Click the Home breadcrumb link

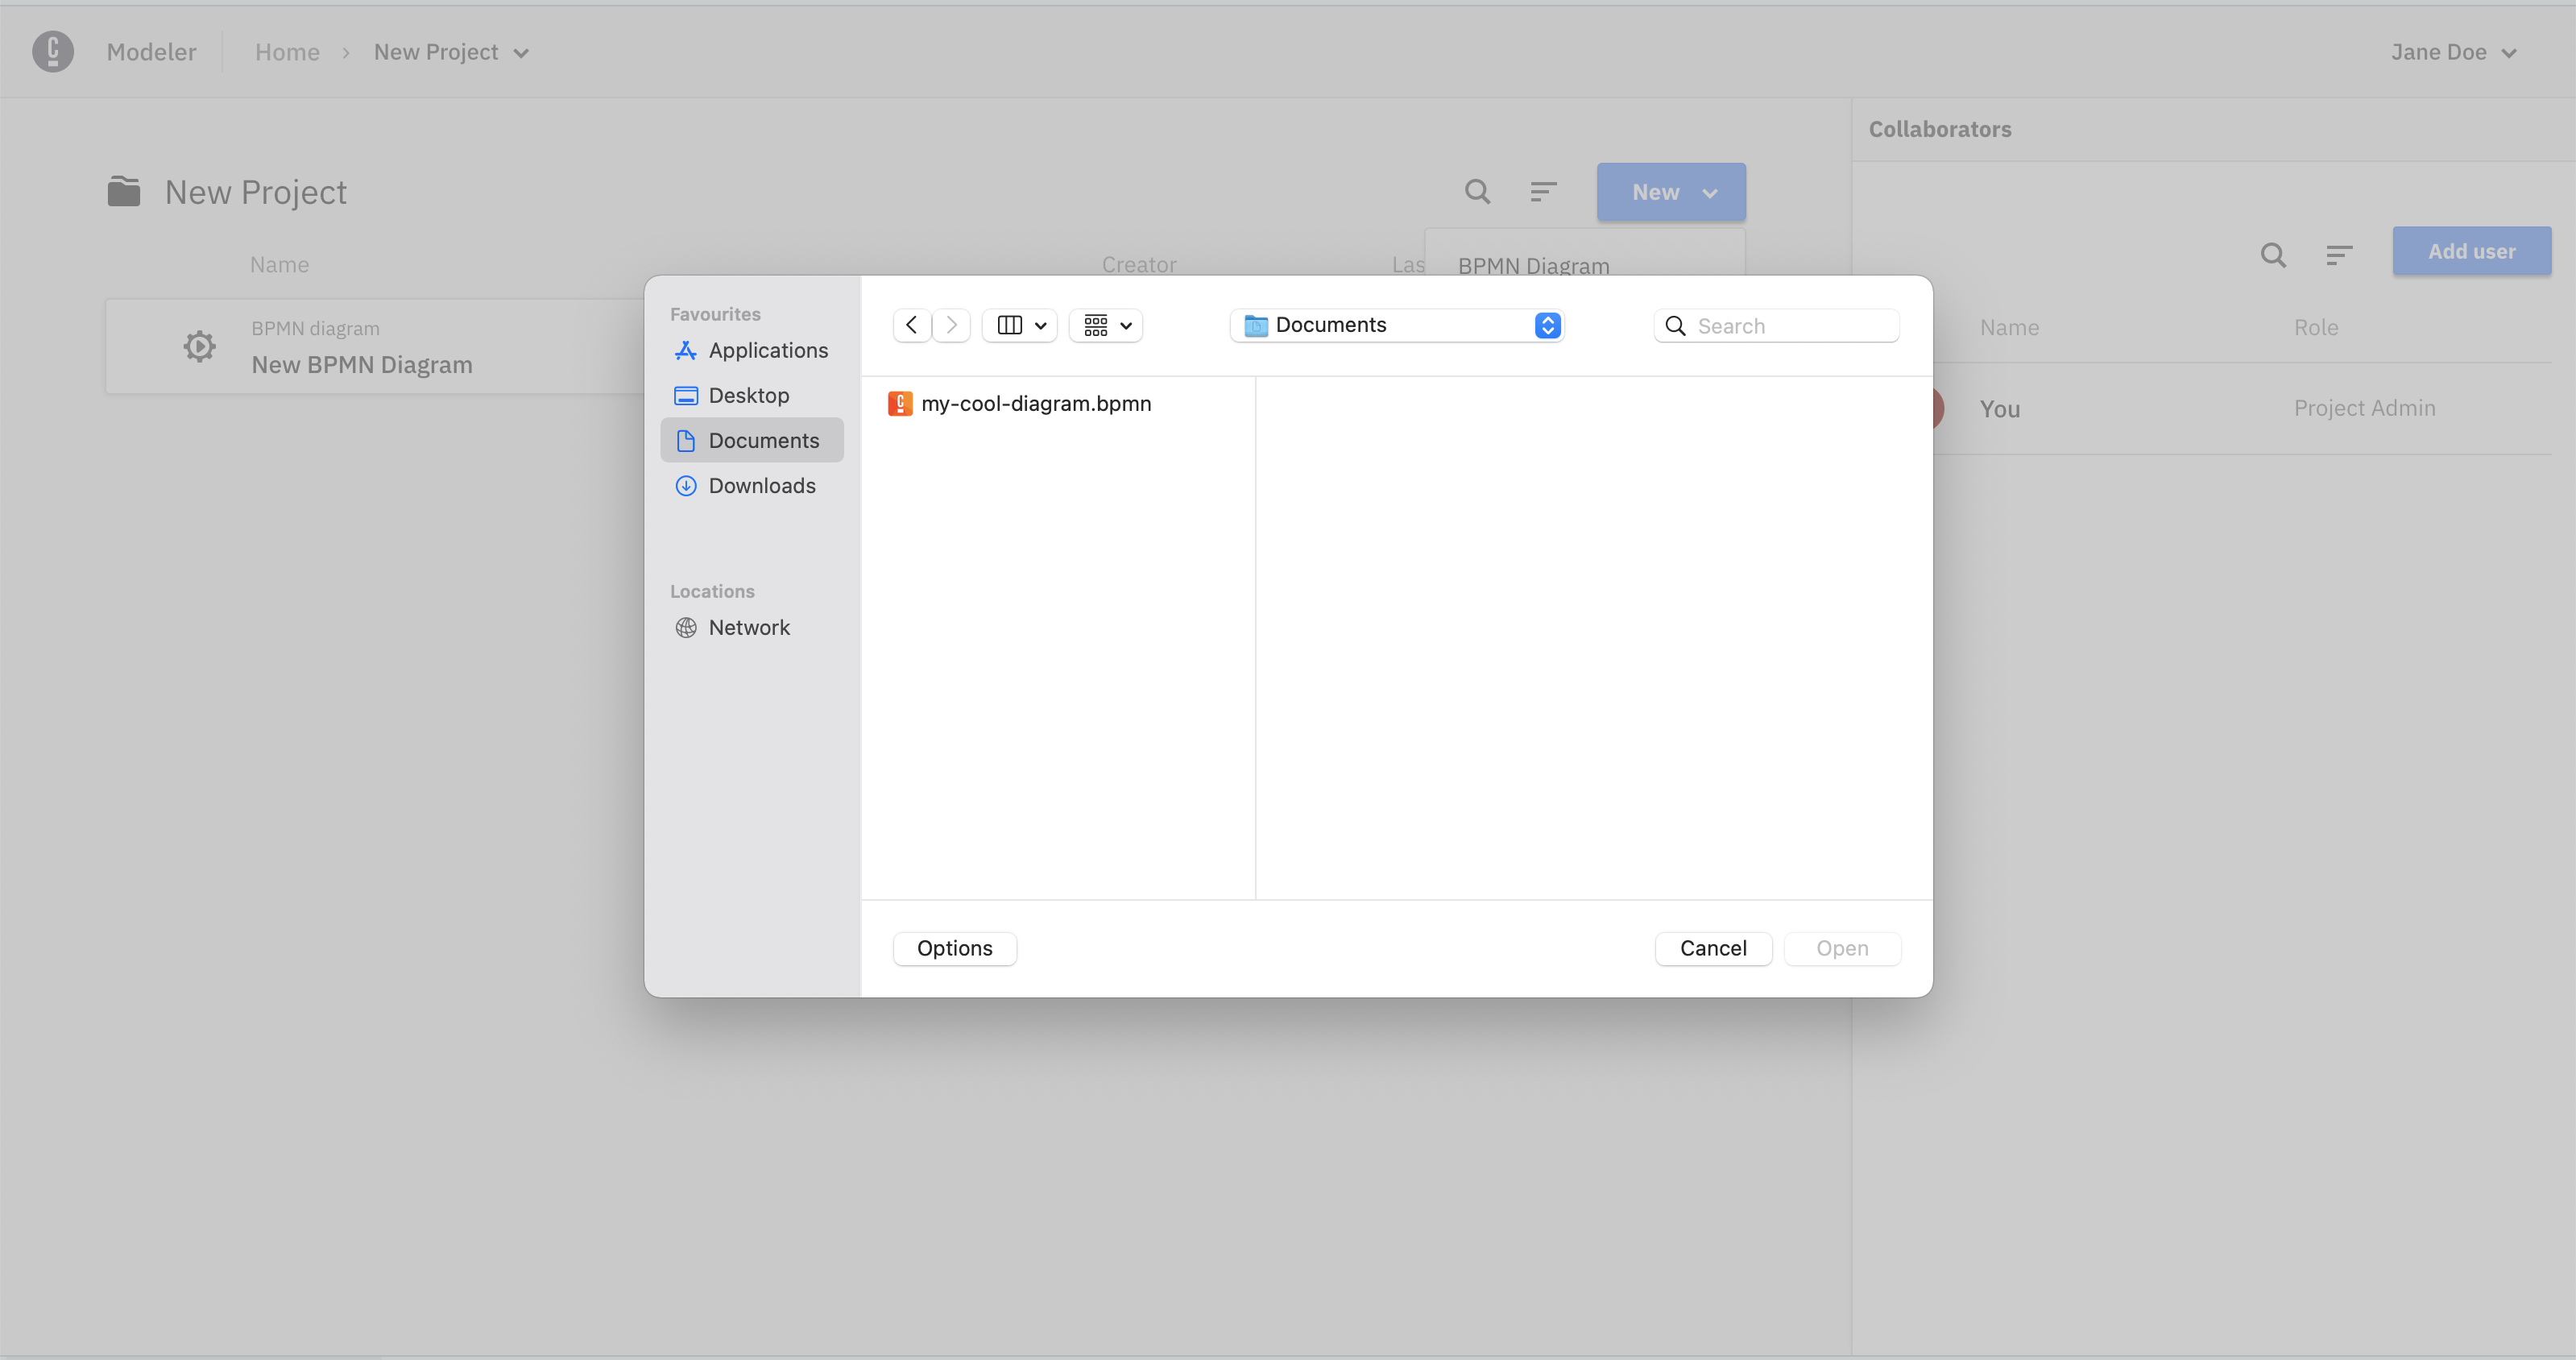point(287,52)
